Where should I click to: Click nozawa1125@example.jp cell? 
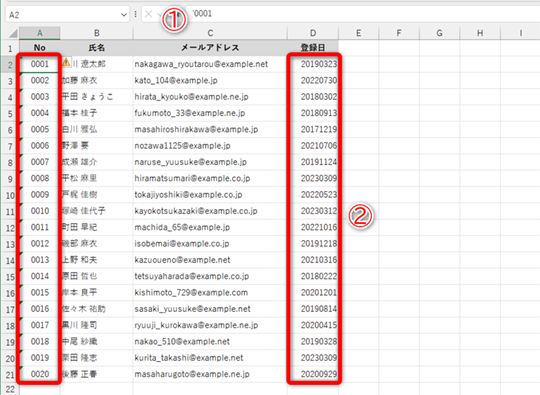[210, 146]
